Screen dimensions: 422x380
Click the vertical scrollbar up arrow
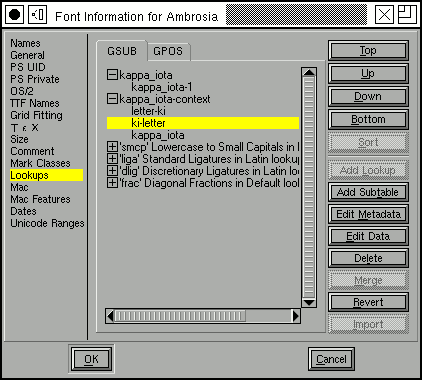(x=309, y=72)
